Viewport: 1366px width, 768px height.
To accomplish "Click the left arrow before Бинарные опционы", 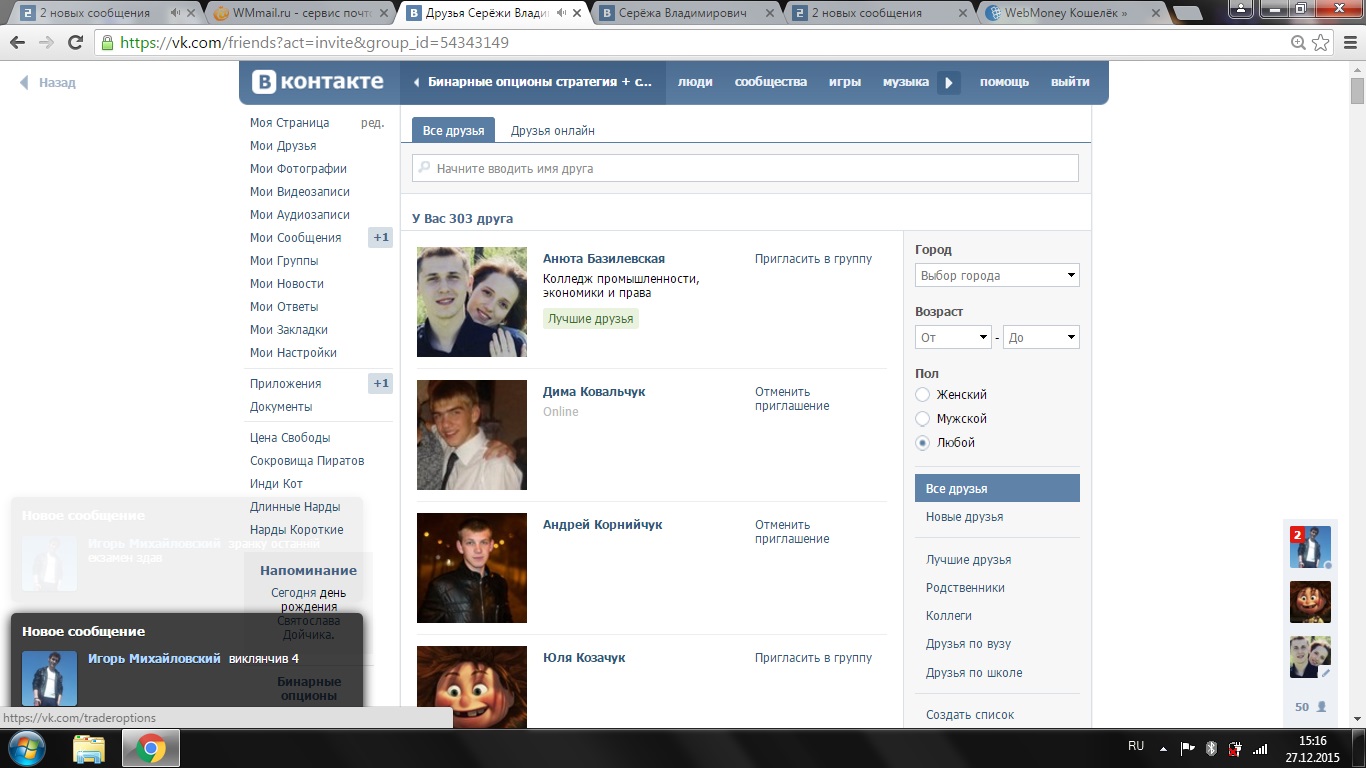I will click(x=417, y=82).
